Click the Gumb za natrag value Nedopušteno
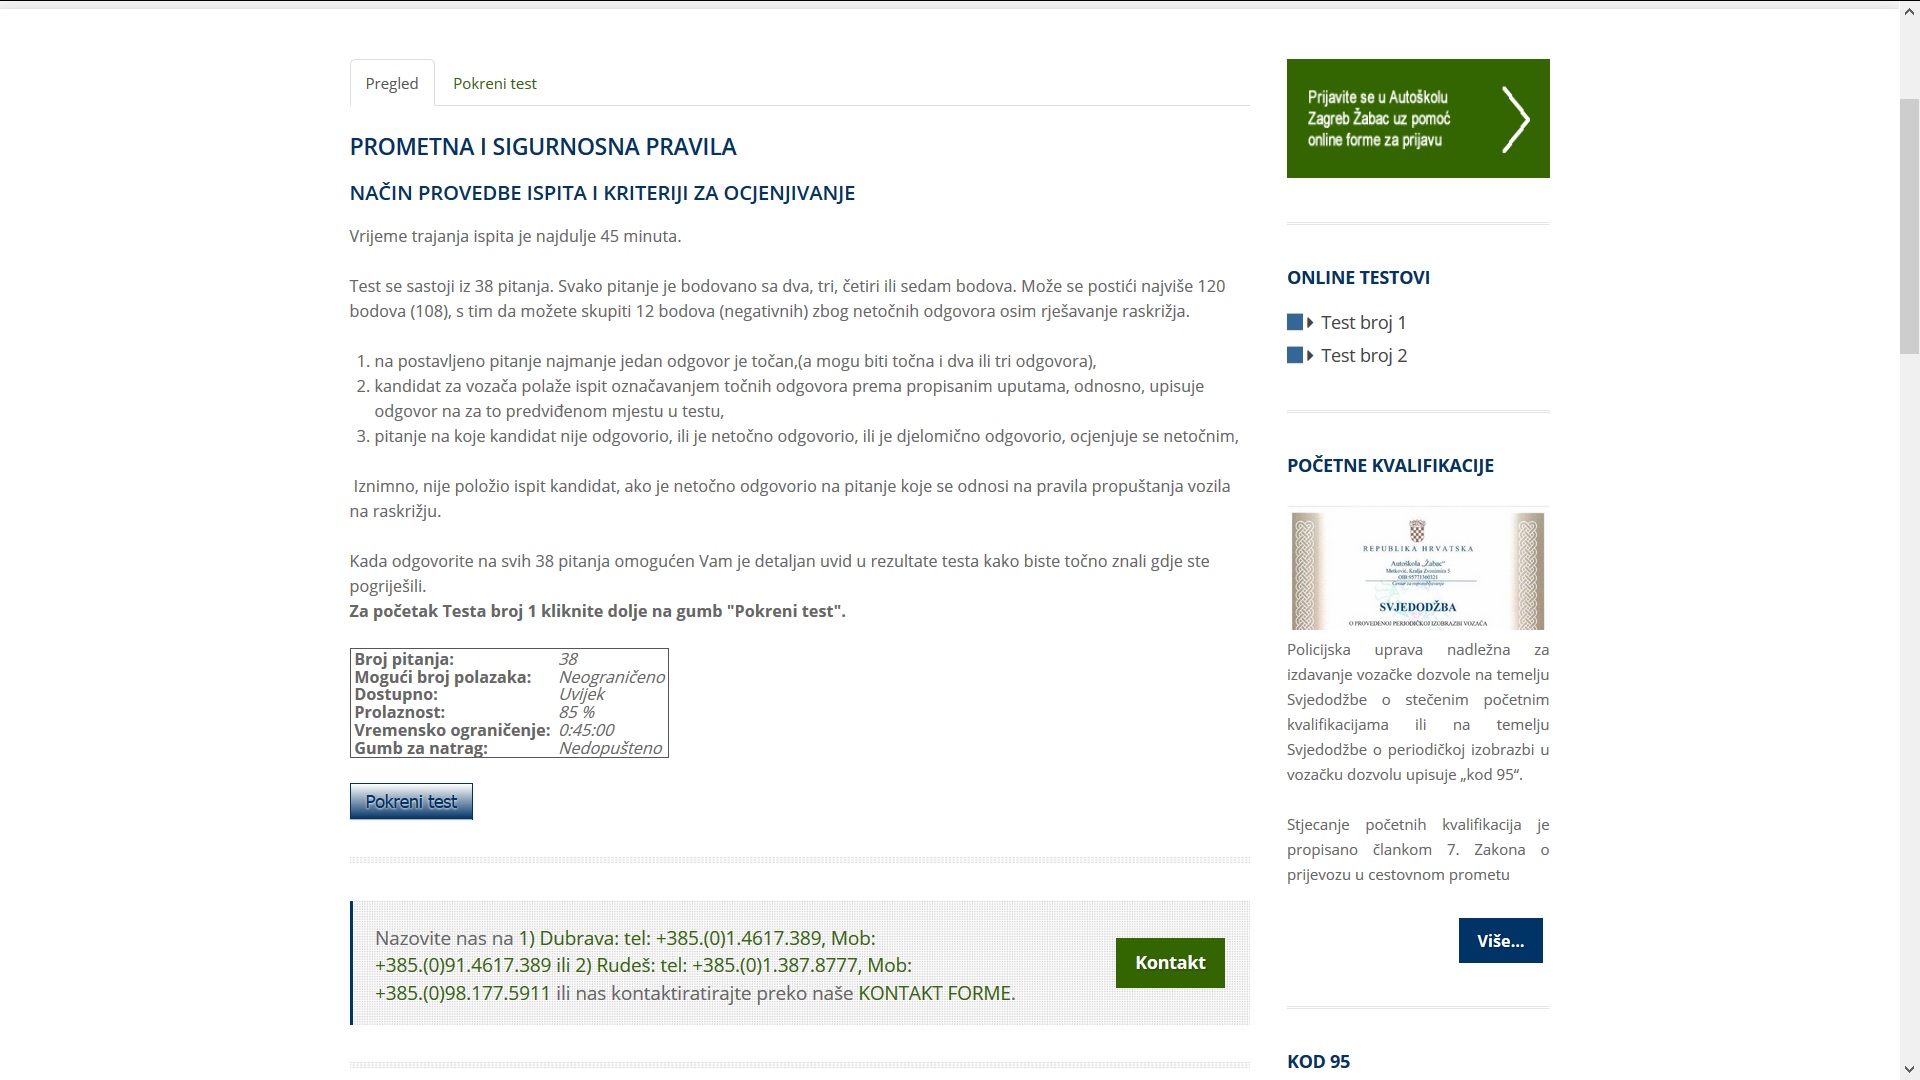Image resolution: width=1920 pixels, height=1080 pixels. click(610, 748)
